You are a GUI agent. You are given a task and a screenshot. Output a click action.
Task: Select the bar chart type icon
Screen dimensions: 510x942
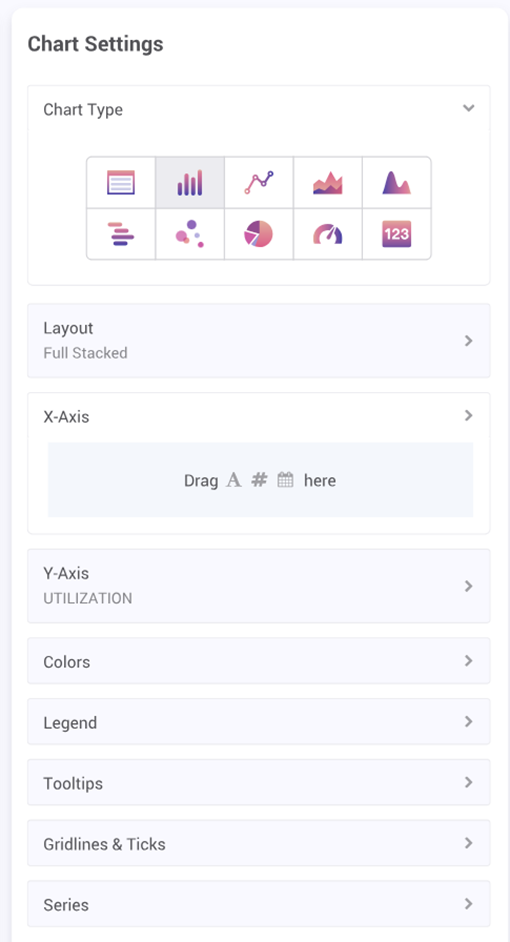tap(190, 183)
